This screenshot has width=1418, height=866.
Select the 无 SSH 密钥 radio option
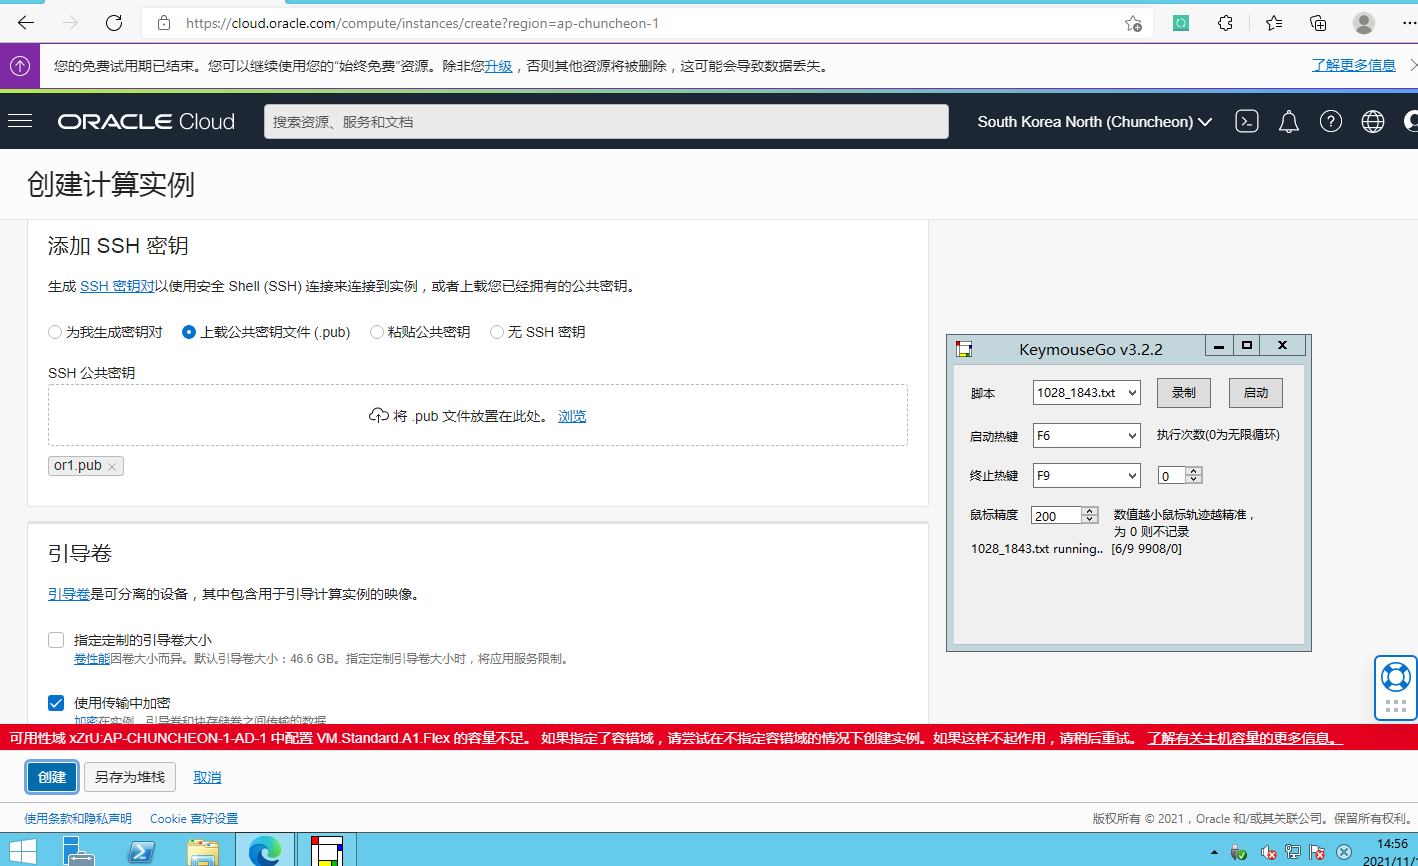pos(497,332)
